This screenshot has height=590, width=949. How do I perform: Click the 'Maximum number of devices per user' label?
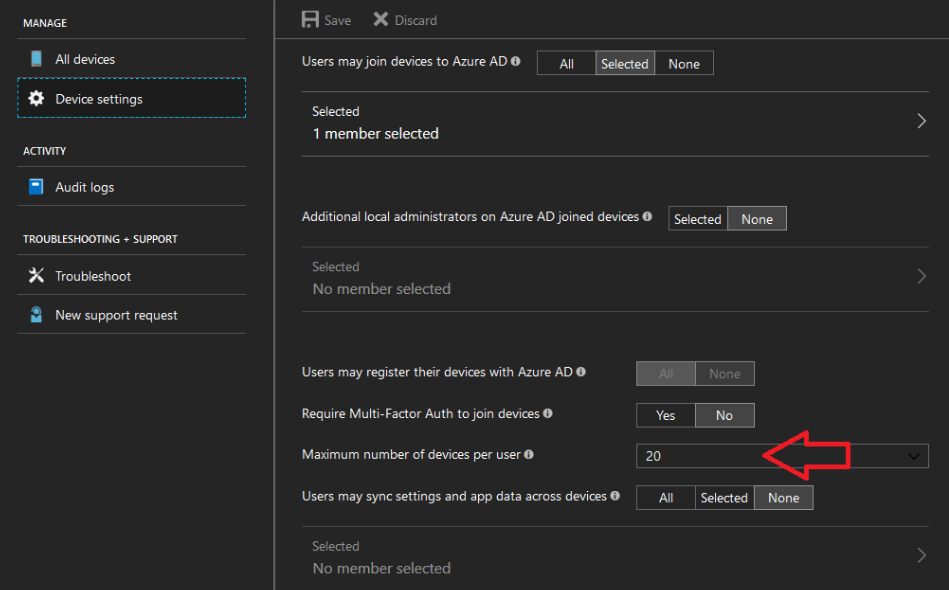pos(411,454)
